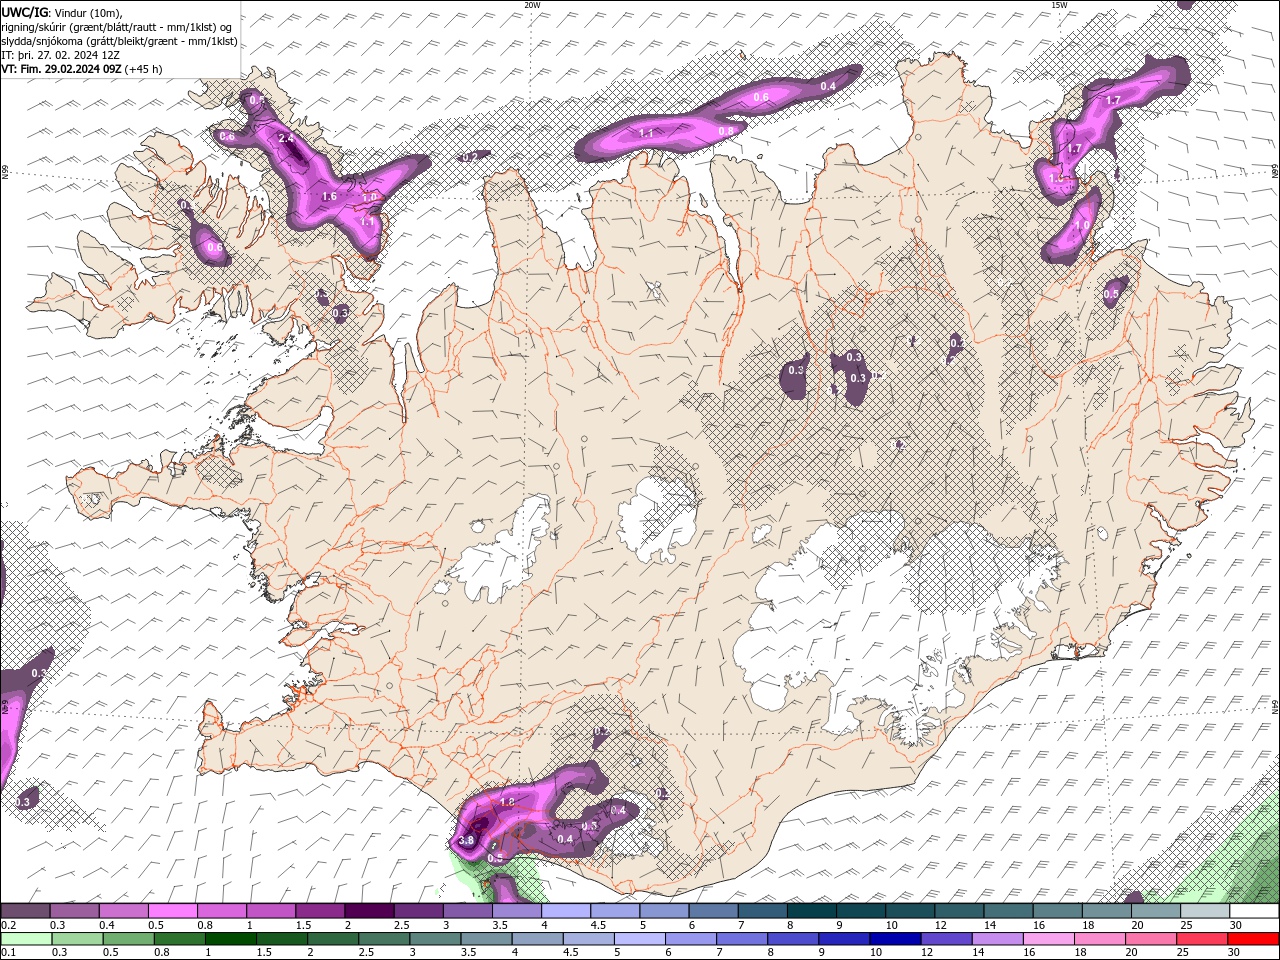Click the 3.5 label in the upper legend row
The image size is (1280, 960).
coord(500,925)
